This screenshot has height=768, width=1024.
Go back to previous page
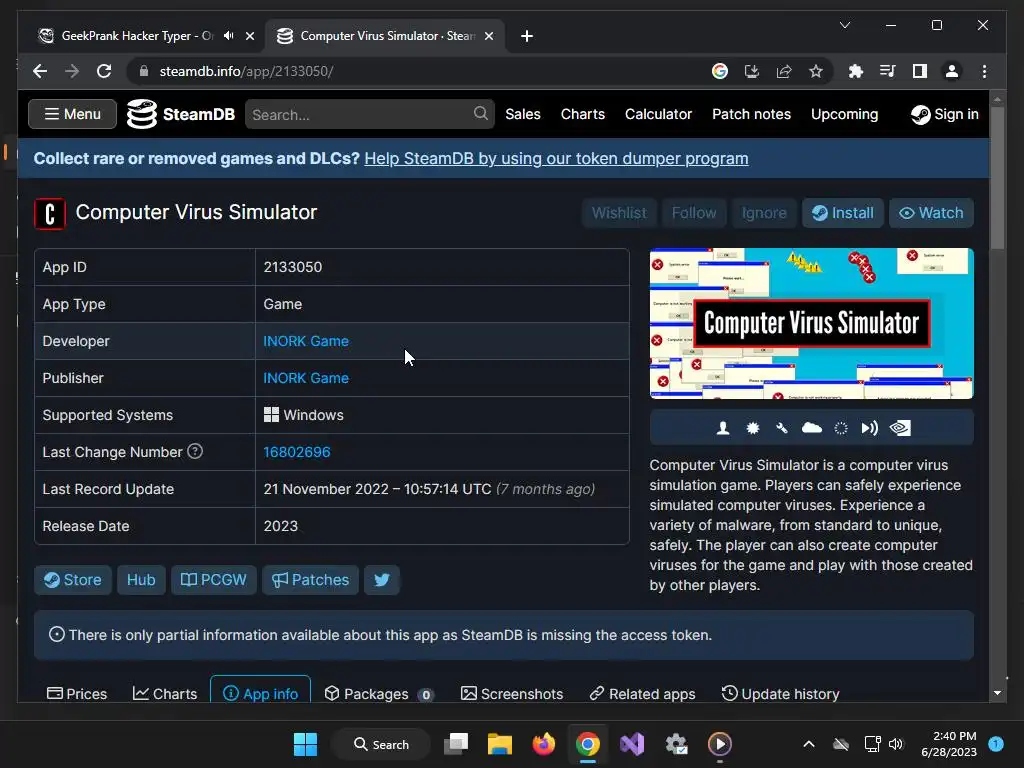click(x=40, y=71)
